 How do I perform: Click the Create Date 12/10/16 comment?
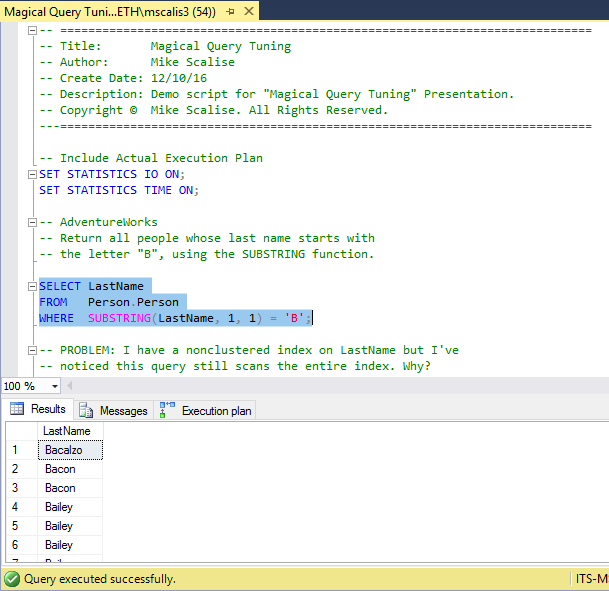tap(123, 78)
